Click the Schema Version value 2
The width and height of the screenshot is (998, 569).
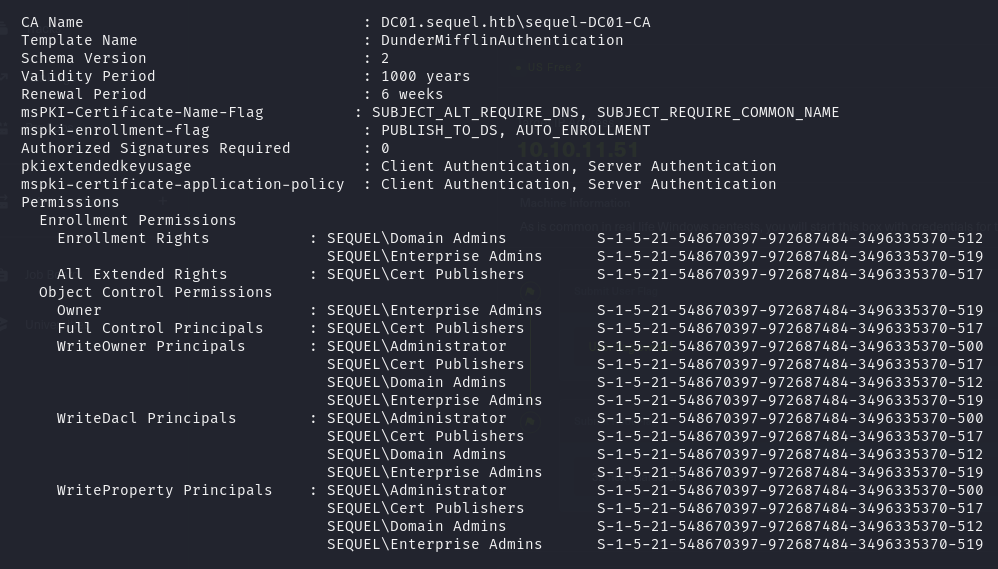(x=385, y=58)
